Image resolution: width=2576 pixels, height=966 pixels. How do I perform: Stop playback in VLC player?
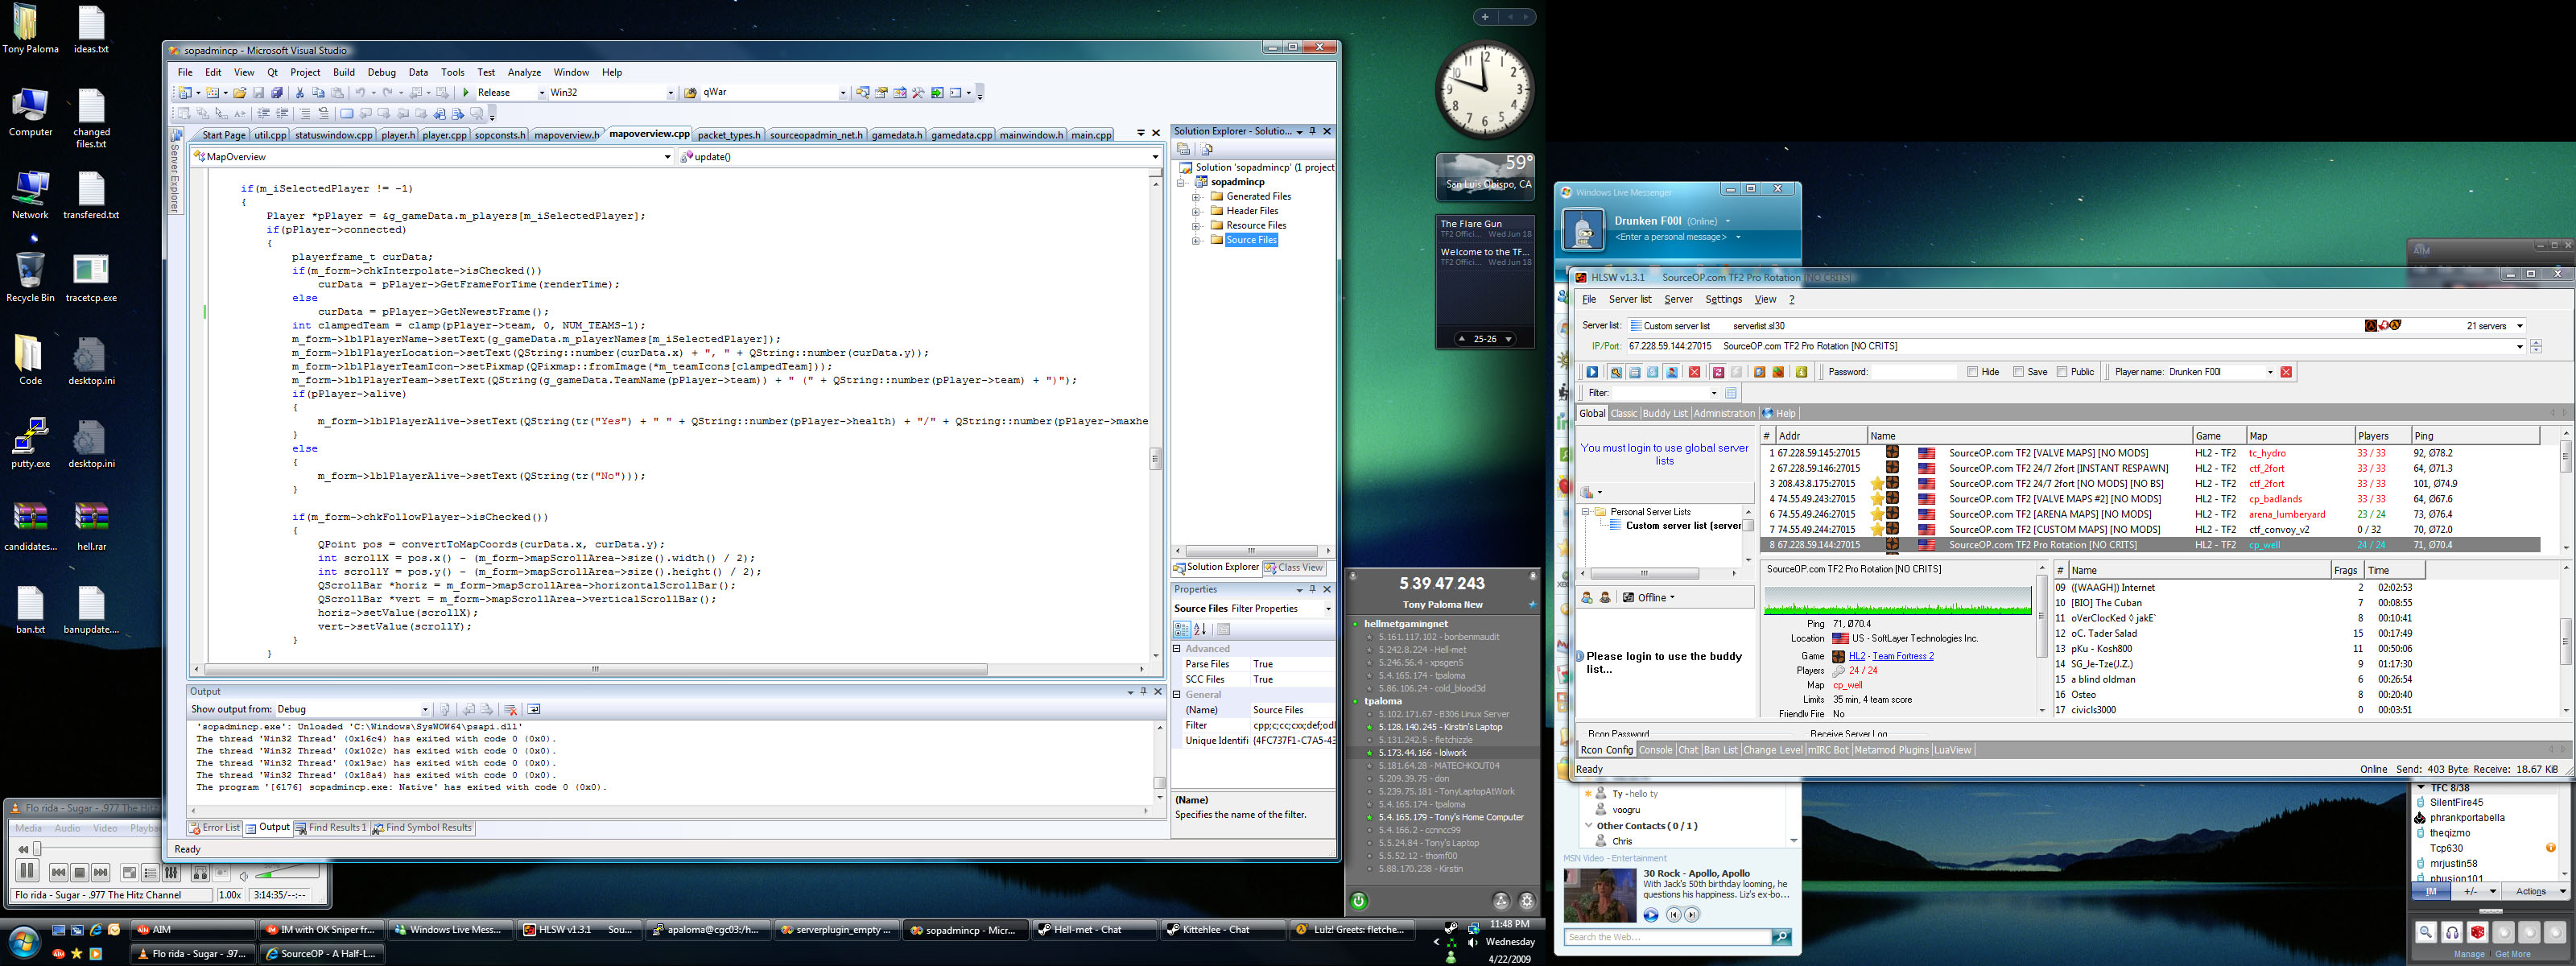tap(80, 873)
